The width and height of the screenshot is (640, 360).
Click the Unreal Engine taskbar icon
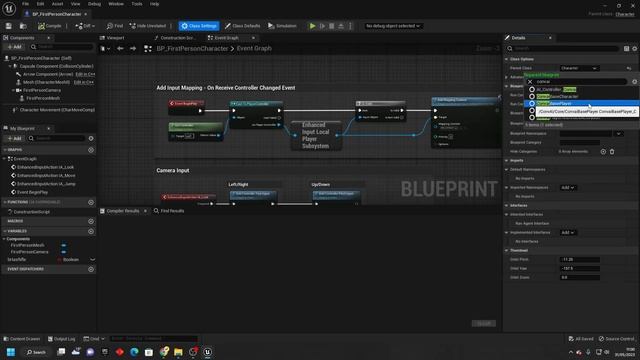point(207,352)
